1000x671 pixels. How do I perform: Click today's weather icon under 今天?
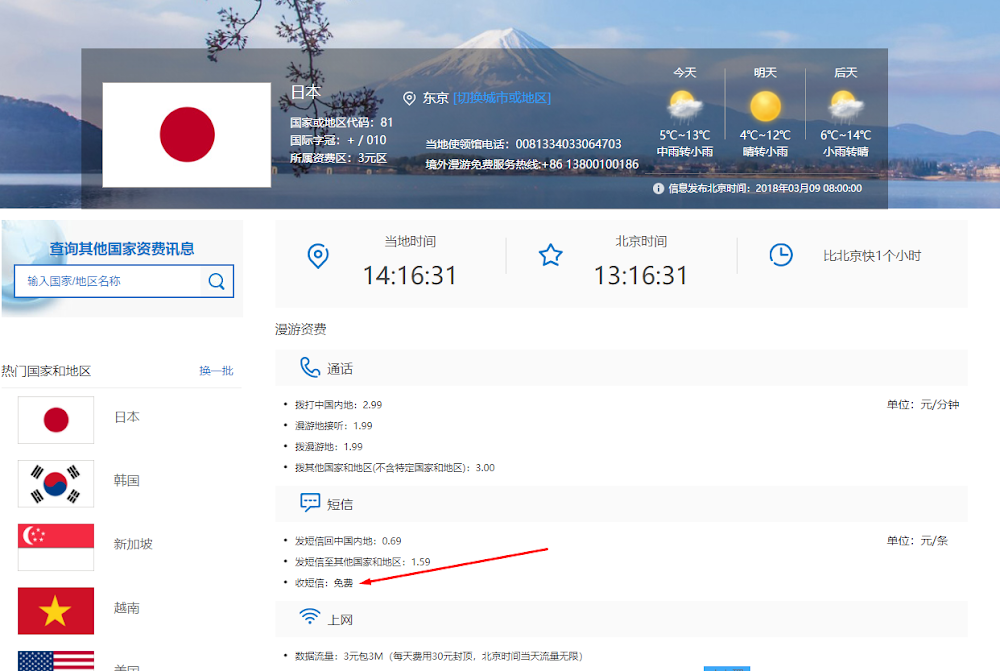684,107
